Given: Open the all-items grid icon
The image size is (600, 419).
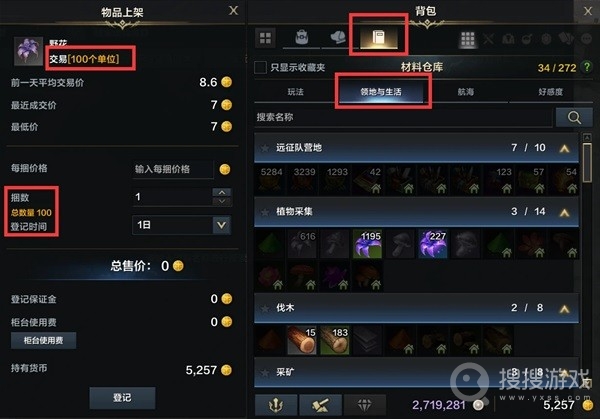Looking at the screenshot, I should tap(265, 37).
